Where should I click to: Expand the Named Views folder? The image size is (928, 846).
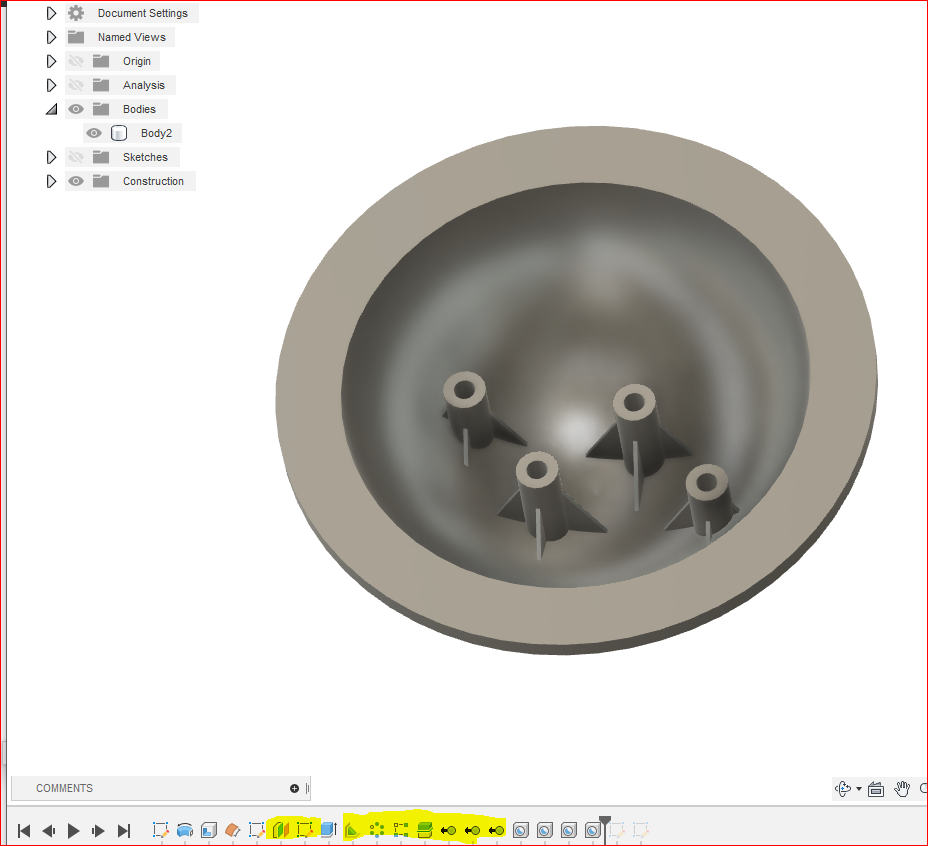coord(51,37)
